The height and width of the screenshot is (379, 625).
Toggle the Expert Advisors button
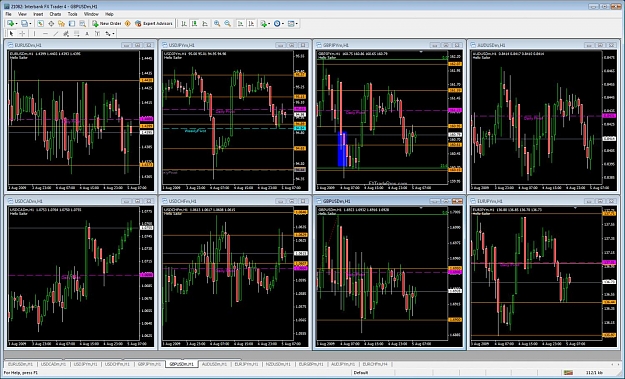153,24
